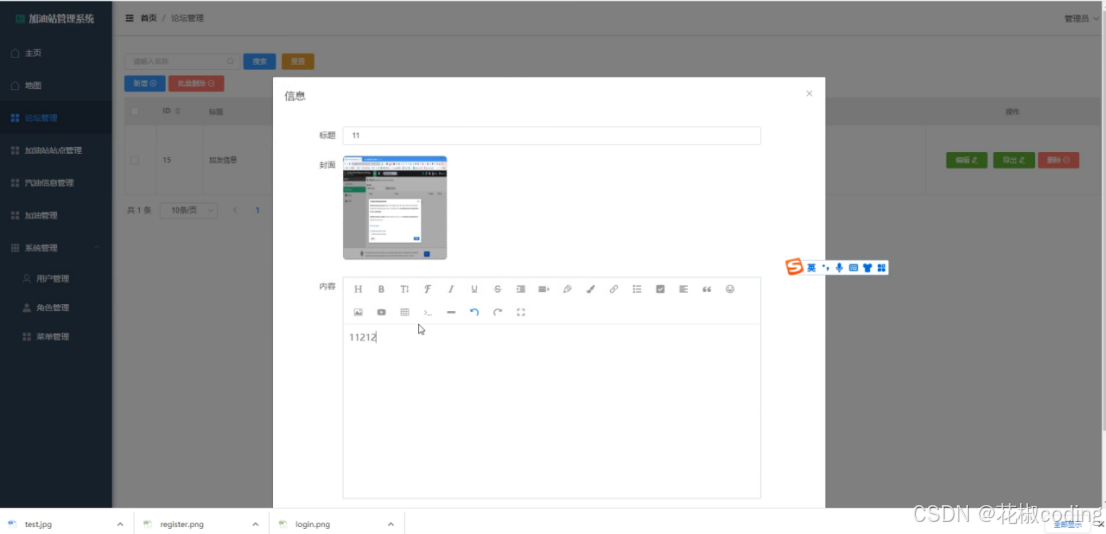Open 地图 in the sidebar
Screen dimensions: 1106x534
point(56,85)
